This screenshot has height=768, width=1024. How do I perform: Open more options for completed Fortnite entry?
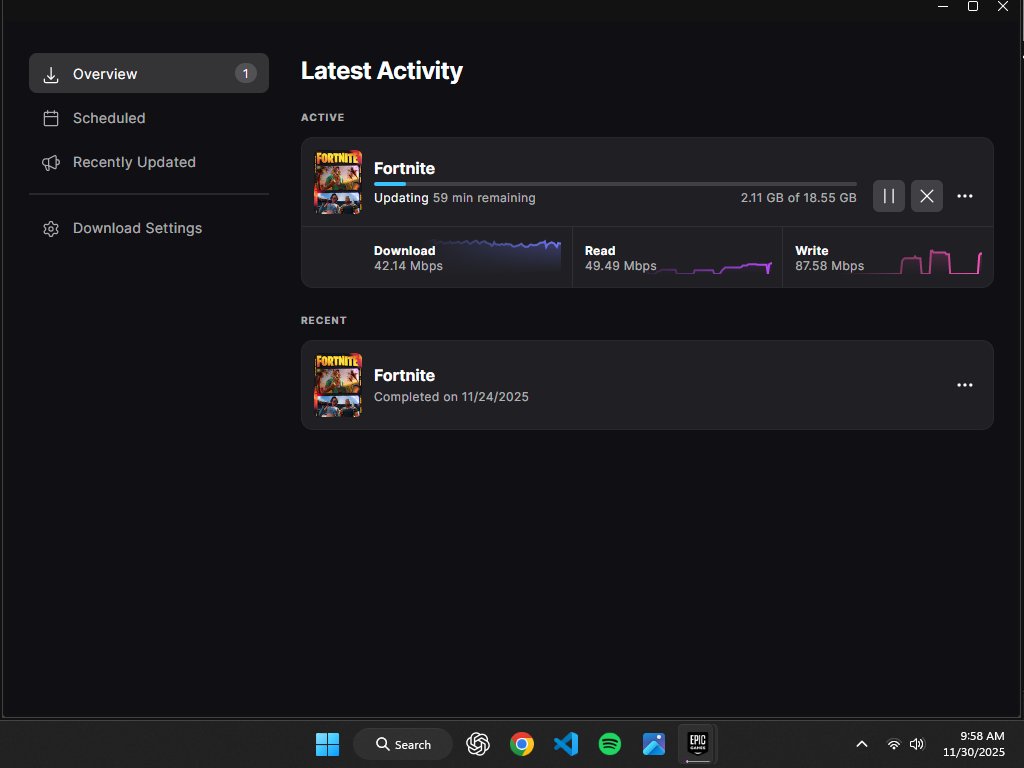coord(965,385)
